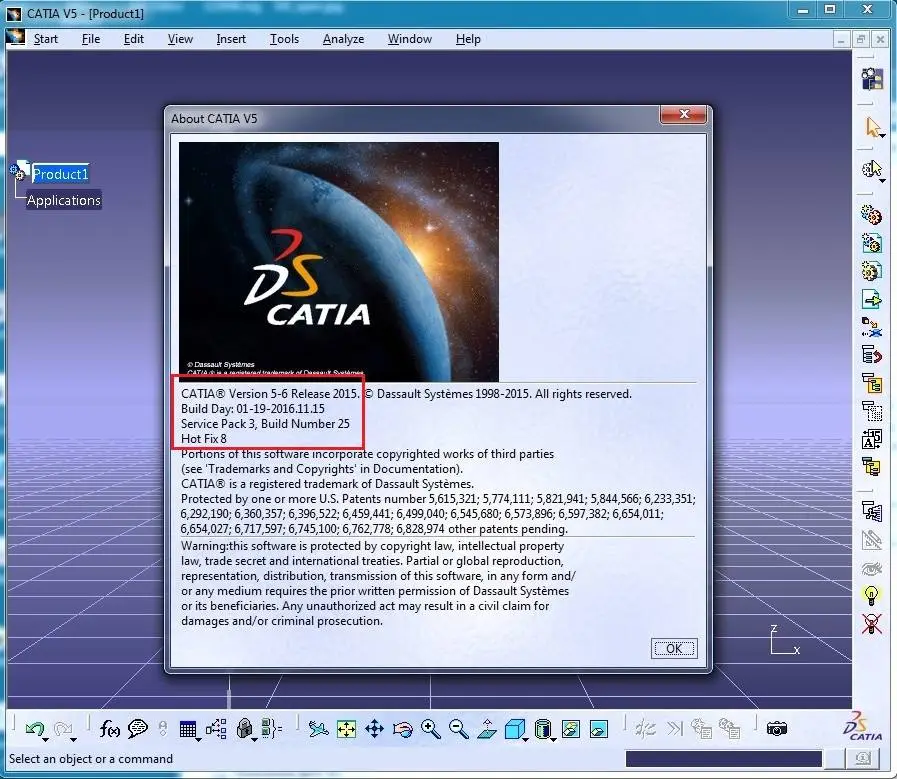This screenshot has height=779, width=897.
Task: Click the tree icon beside the lock icon
Action: click(x=216, y=729)
